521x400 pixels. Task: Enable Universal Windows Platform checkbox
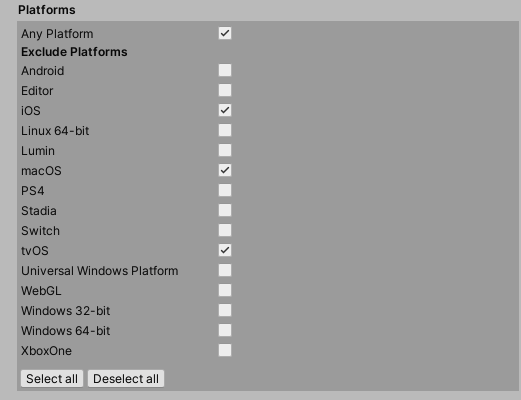tap(225, 270)
